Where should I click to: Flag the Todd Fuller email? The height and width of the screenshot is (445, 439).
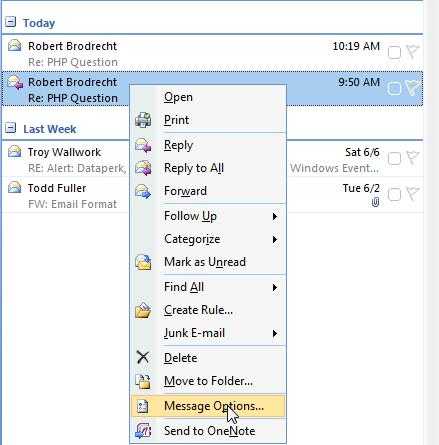tap(412, 194)
